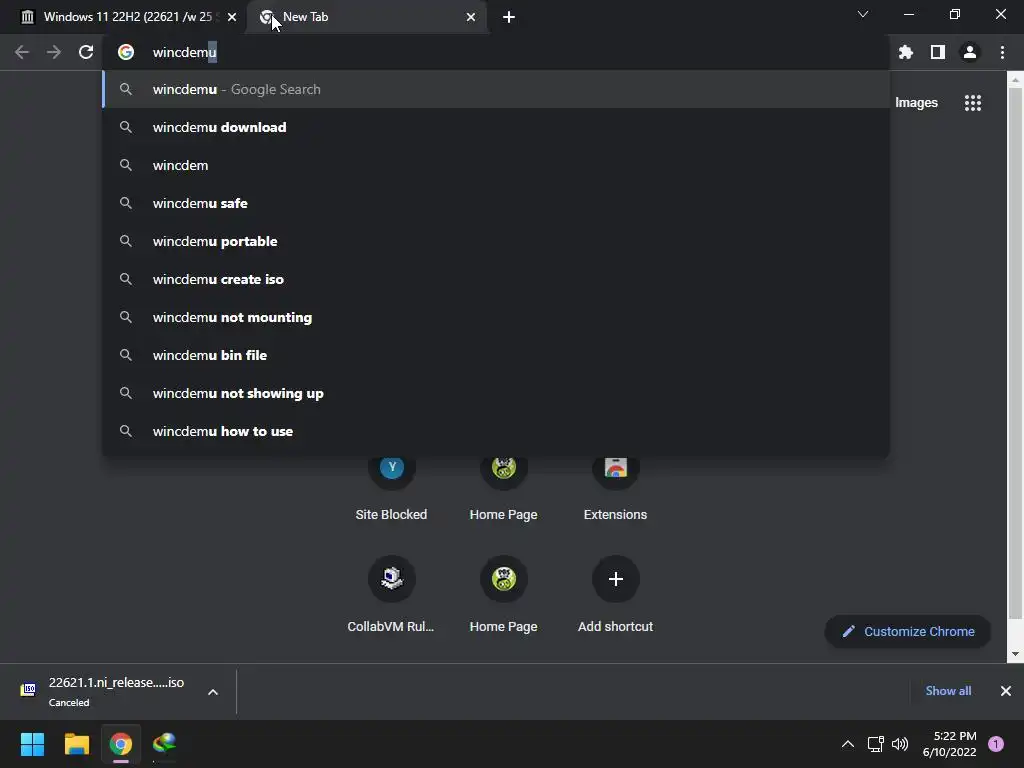This screenshot has width=1024, height=768.
Task: Open the clock and date flyout
Action: (x=950, y=744)
